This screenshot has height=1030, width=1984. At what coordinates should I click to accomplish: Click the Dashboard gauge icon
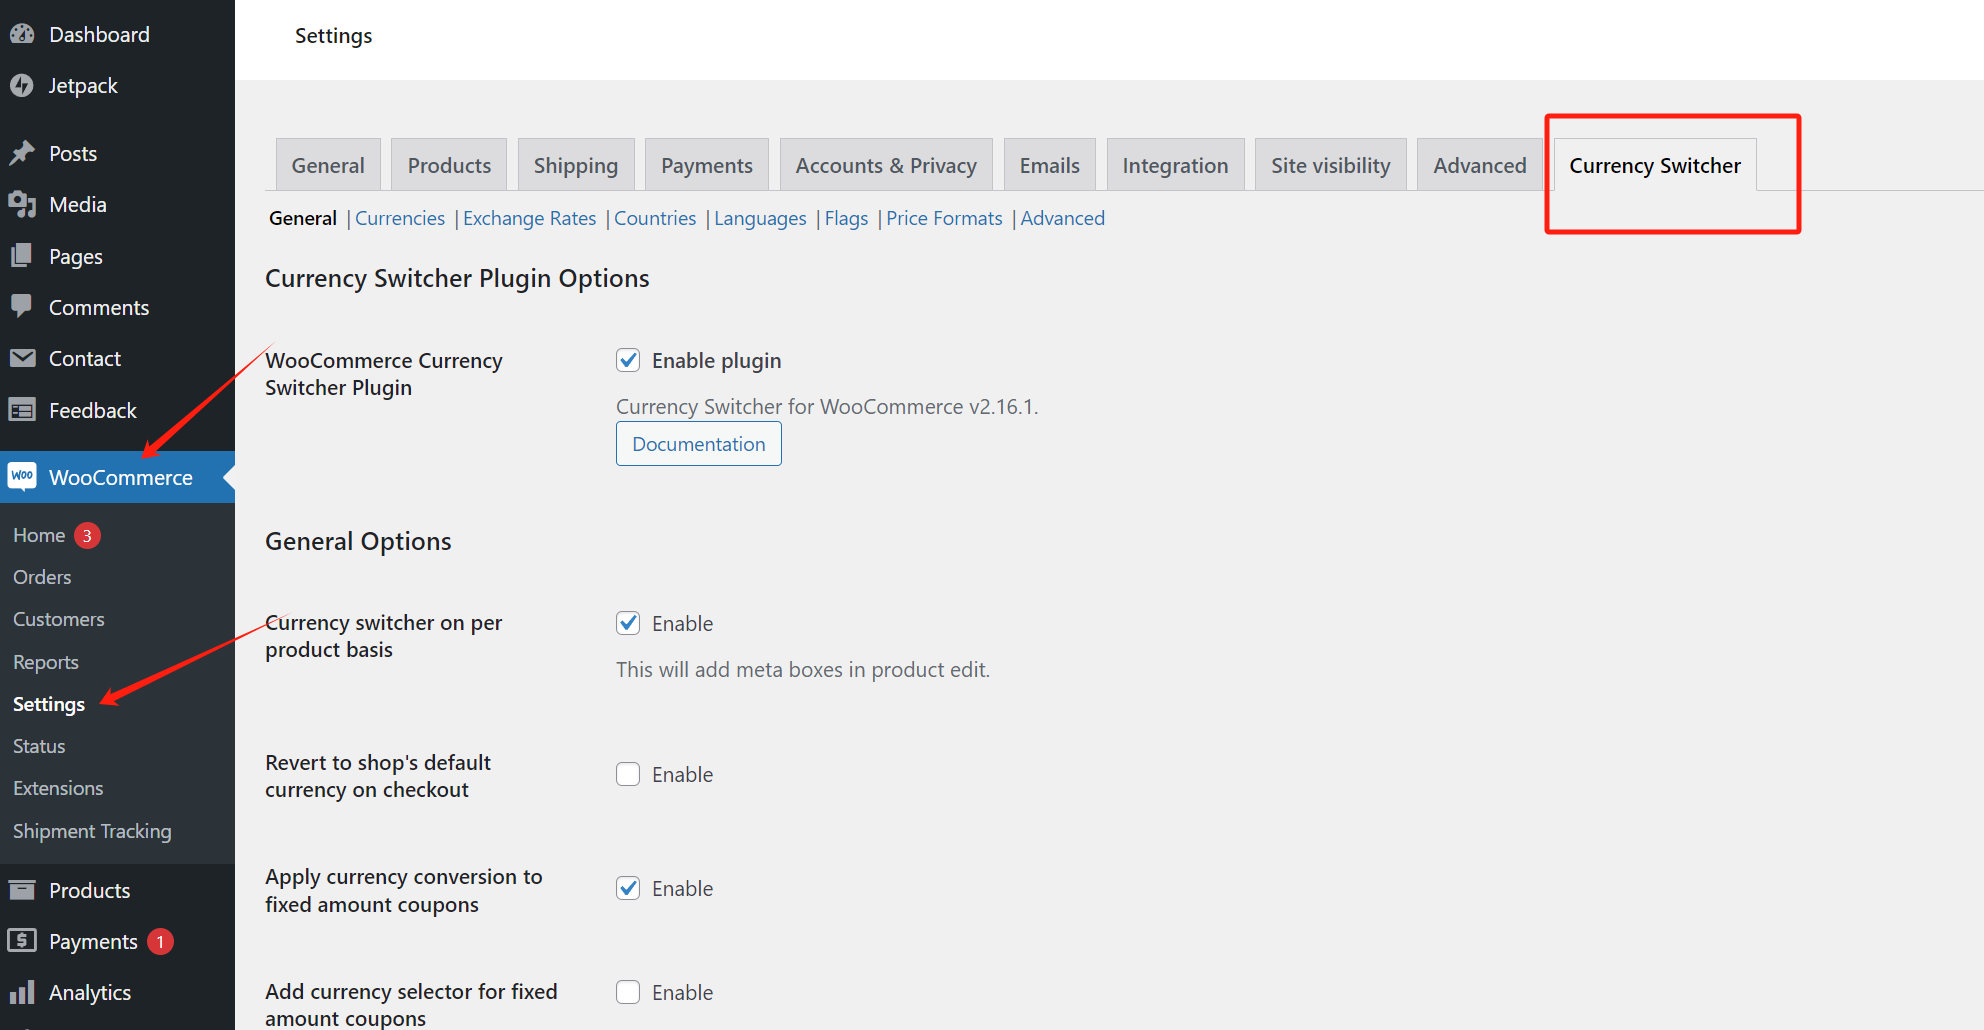[22, 34]
